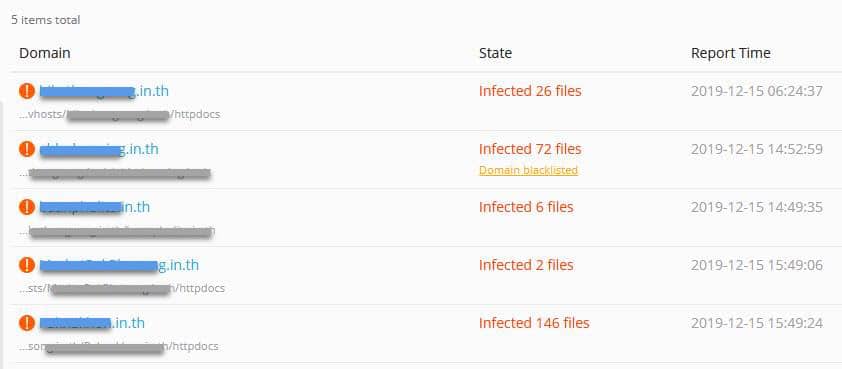The image size is (842, 369).
Task: Click the Infected 72 files status text
Action: pos(530,149)
